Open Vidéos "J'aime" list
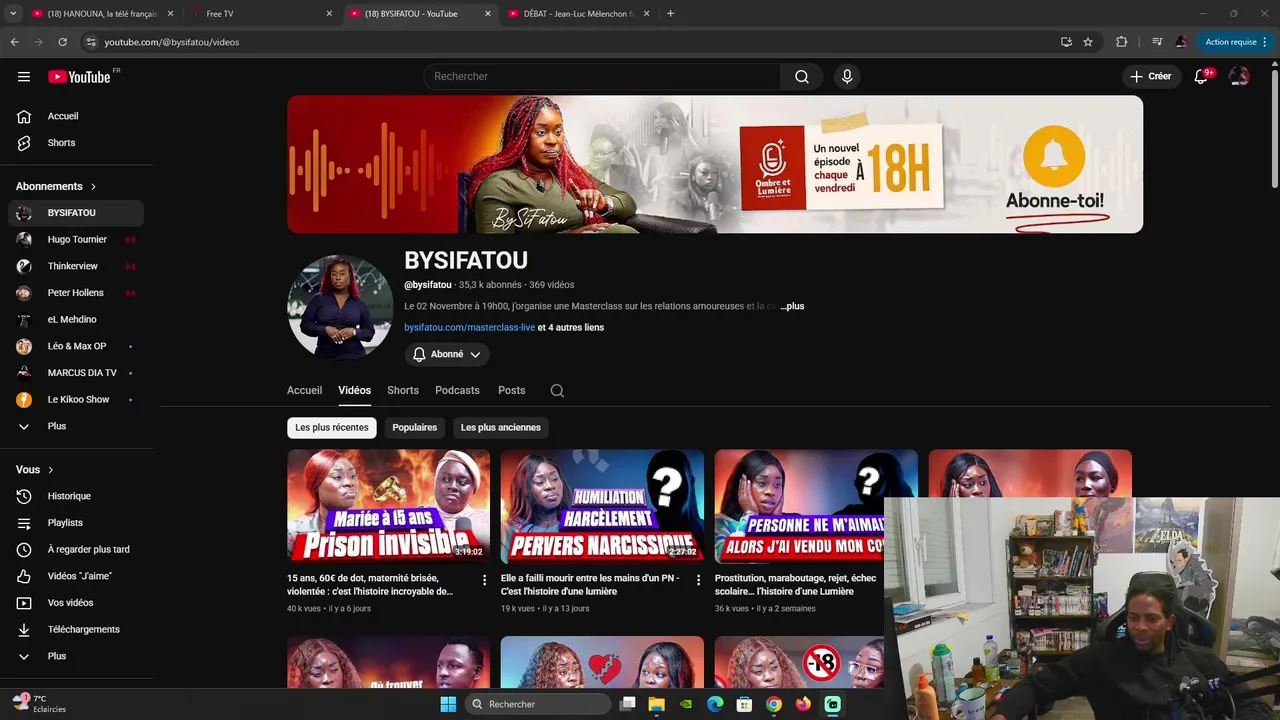This screenshot has height=720, width=1280. point(76,576)
